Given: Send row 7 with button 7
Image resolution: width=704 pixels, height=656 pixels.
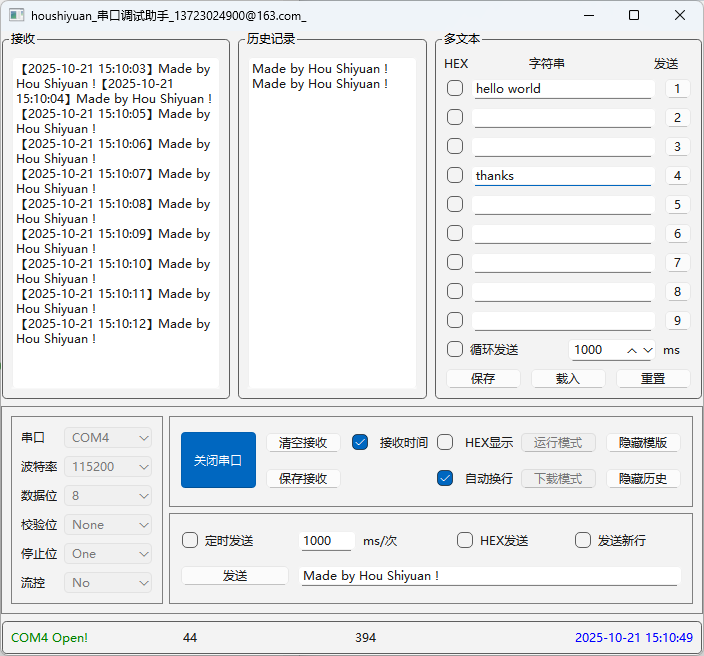Looking at the screenshot, I should click(677, 263).
